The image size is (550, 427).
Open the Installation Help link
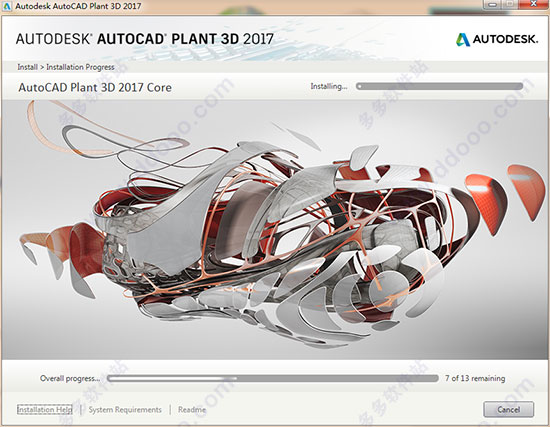click(45, 409)
